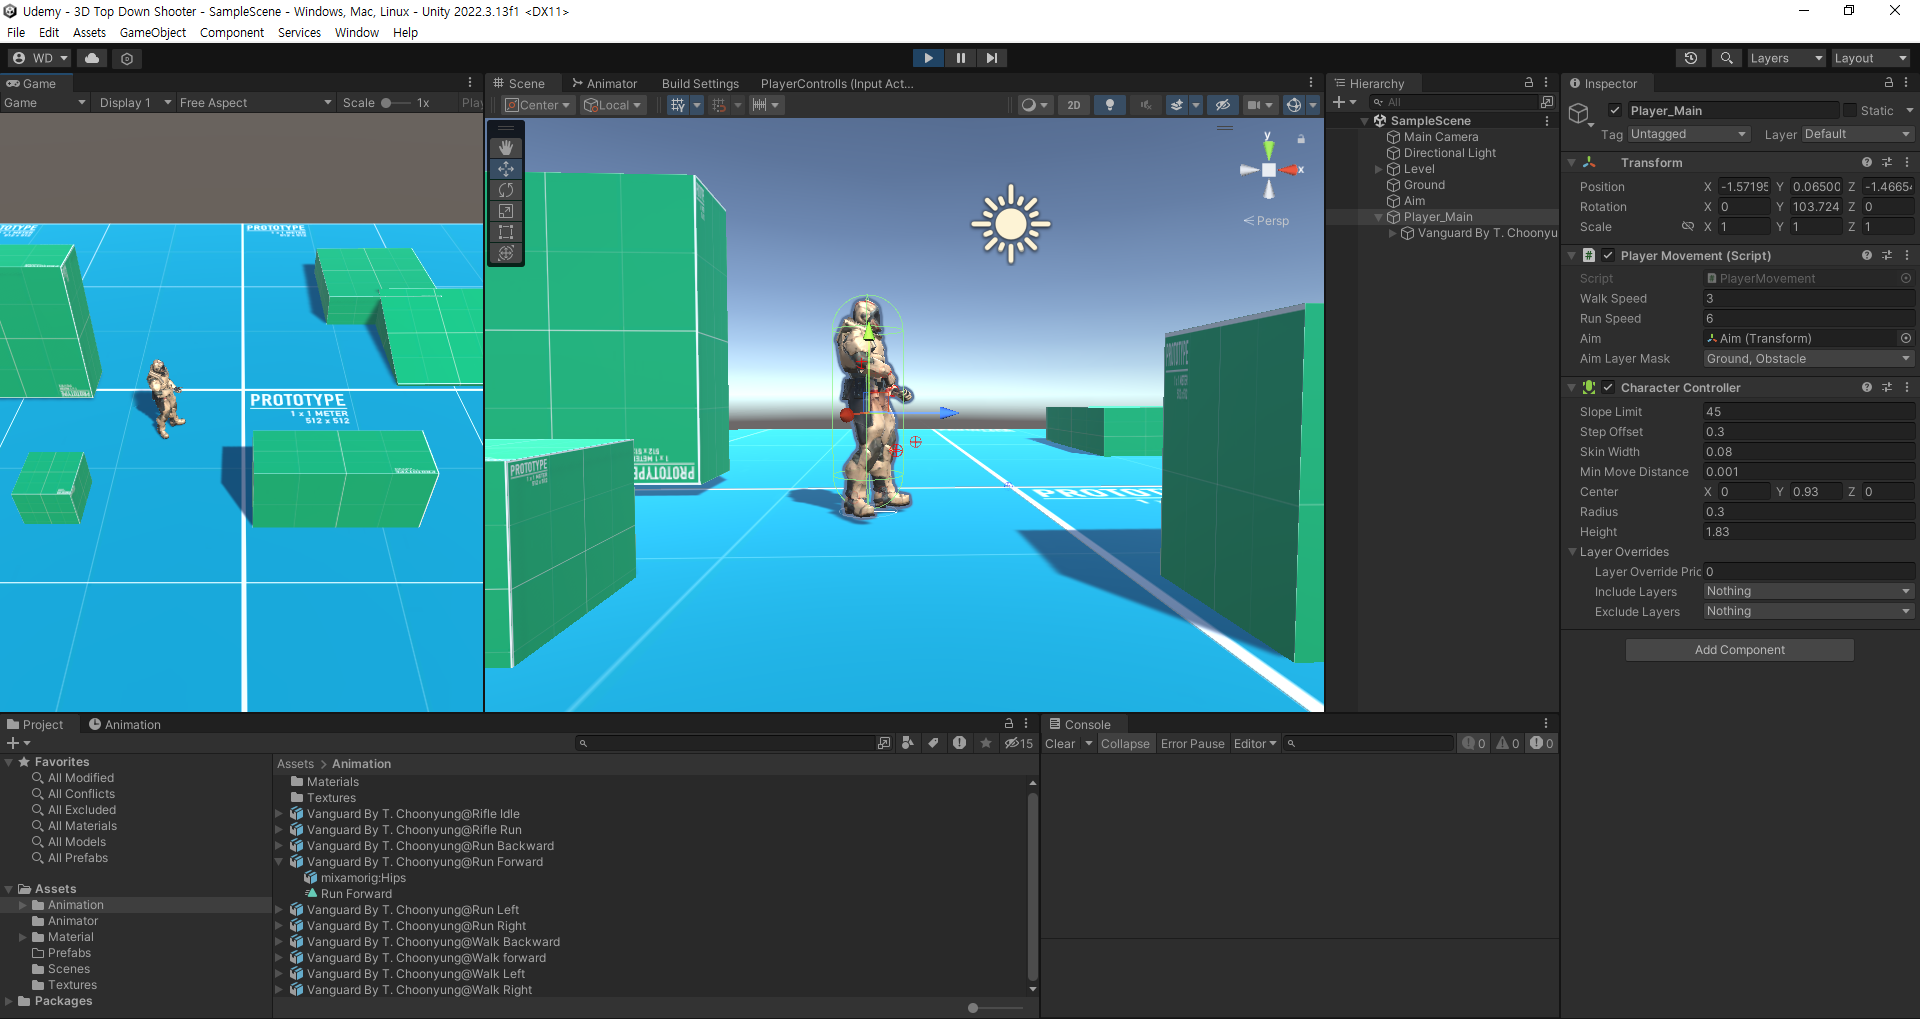Click the search by import log type icon
Image resolution: width=1920 pixels, height=1019 pixels.
pyautogui.click(x=960, y=743)
